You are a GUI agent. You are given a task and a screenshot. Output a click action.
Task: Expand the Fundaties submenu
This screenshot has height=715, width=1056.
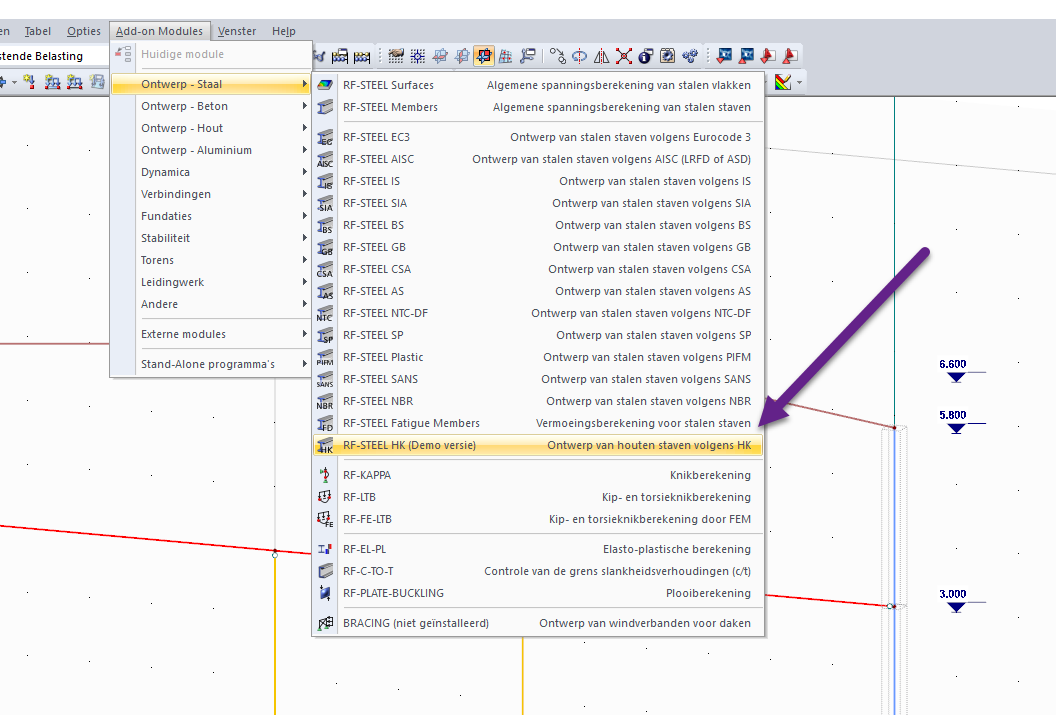211,216
